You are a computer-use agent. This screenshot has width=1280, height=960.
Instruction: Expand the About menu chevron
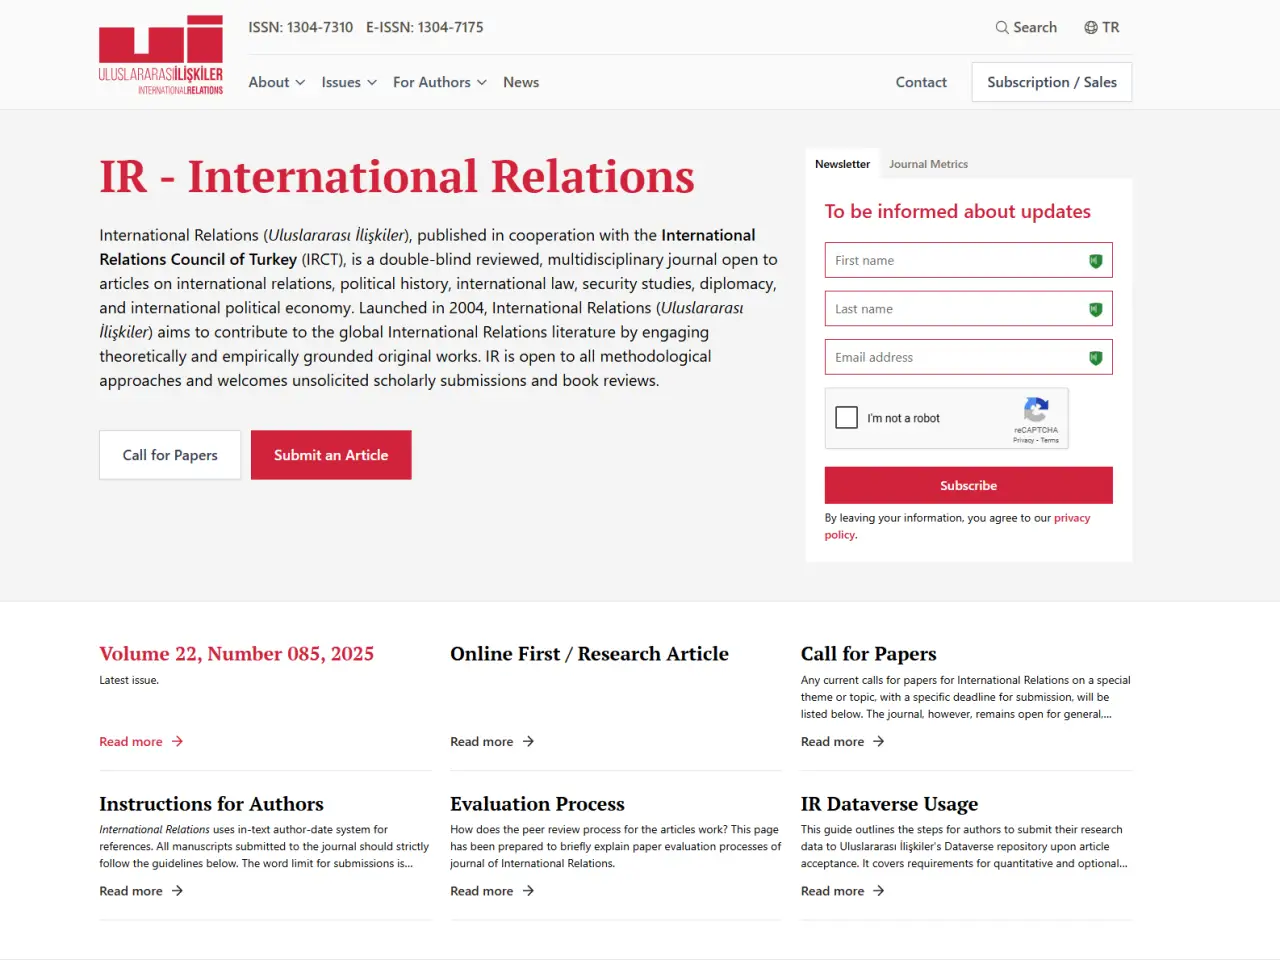[300, 83]
